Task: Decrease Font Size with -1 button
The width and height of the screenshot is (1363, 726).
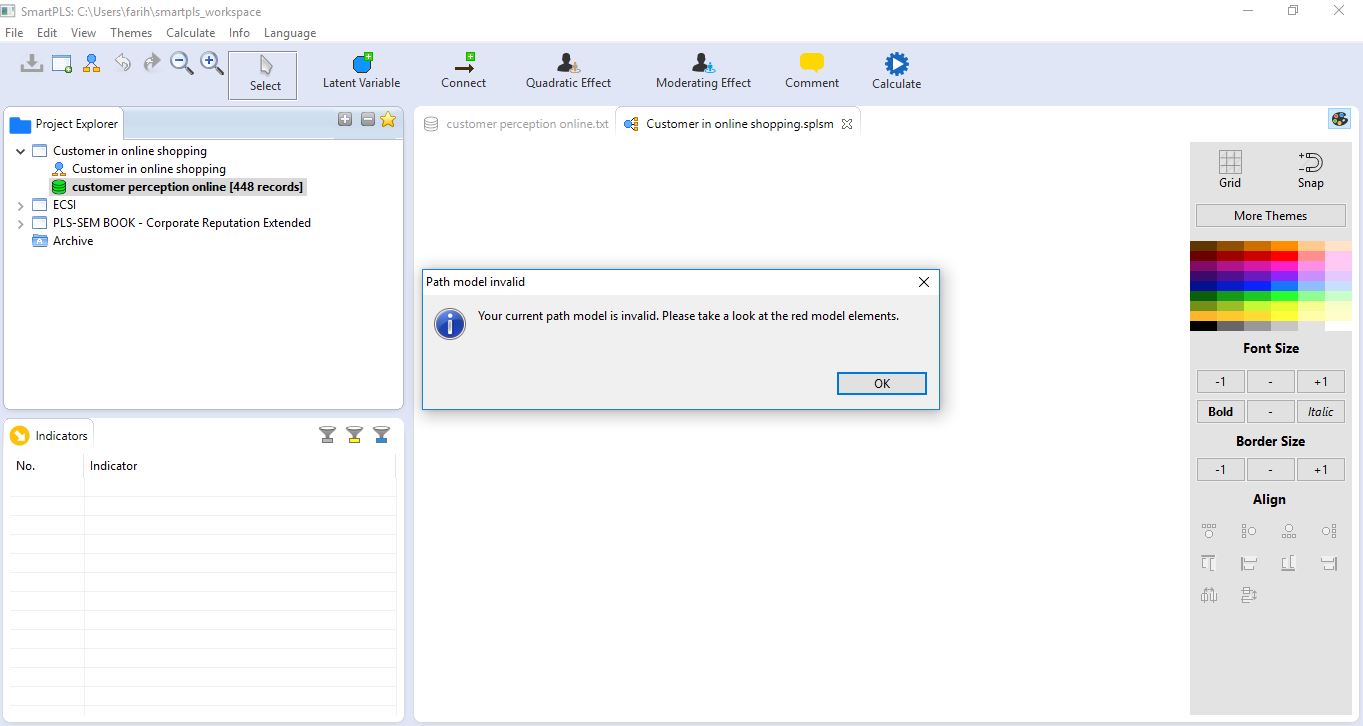Action: (x=1220, y=381)
